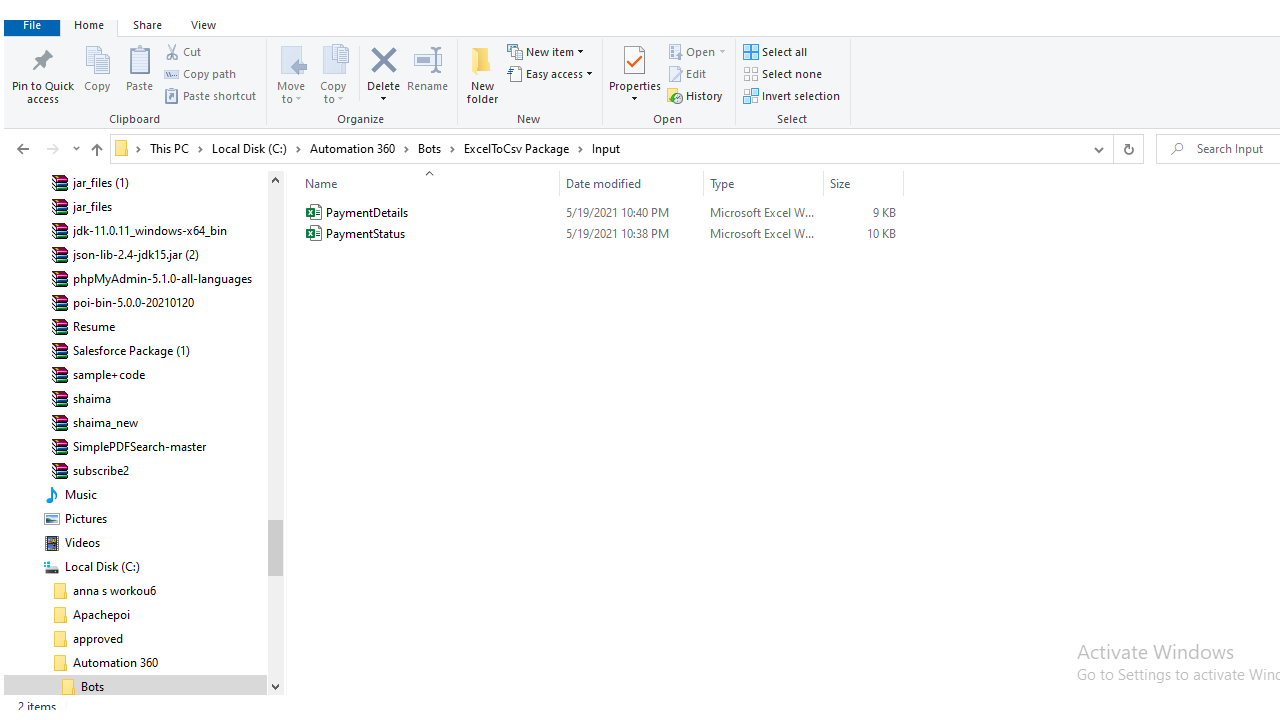The height and width of the screenshot is (720, 1280).
Task: Click Invert selection button
Action: pos(791,96)
